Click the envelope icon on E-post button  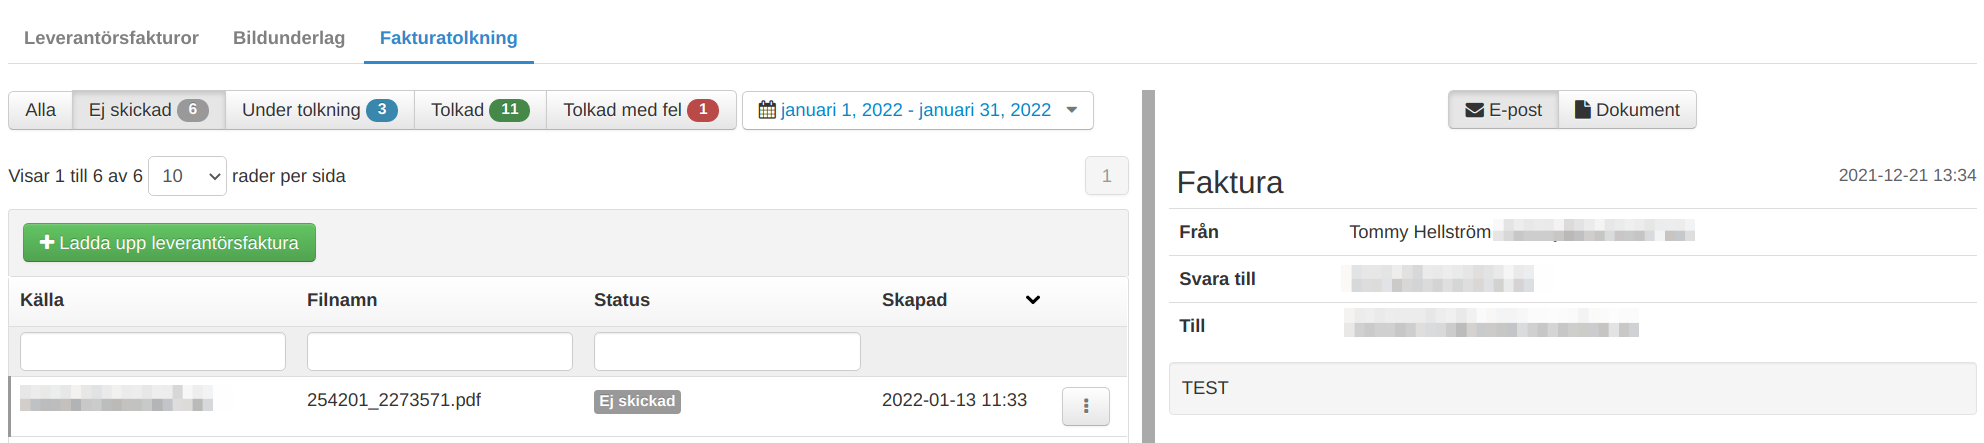click(1474, 110)
